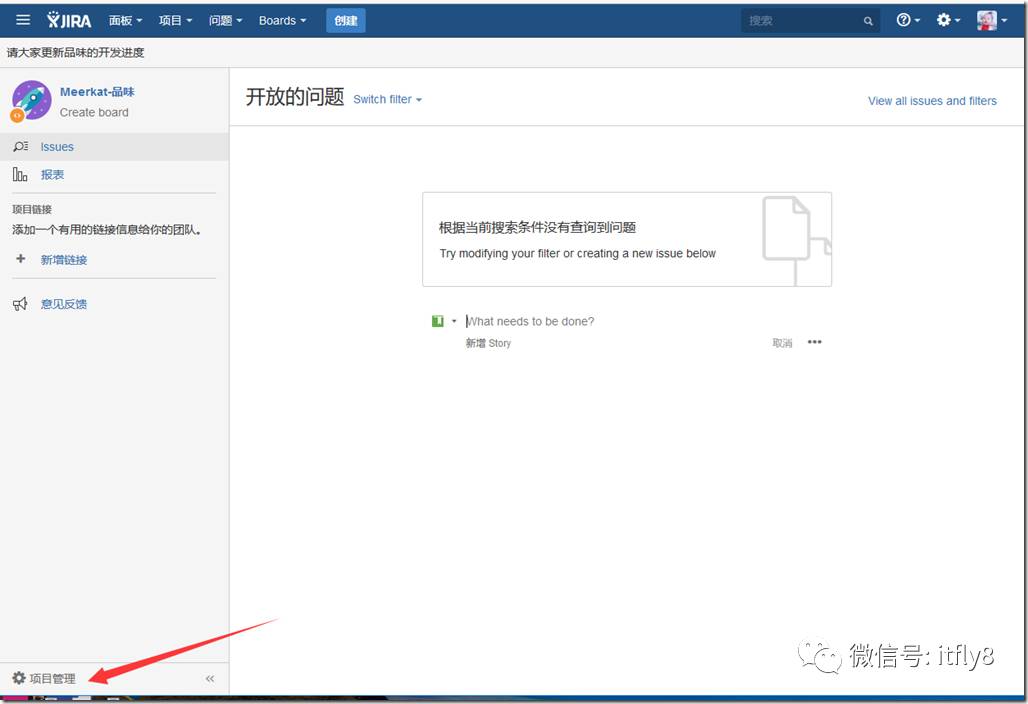Expand the 问题 dropdown menu
The width and height of the screenshot is (1028, 704).
click(226, 20)
